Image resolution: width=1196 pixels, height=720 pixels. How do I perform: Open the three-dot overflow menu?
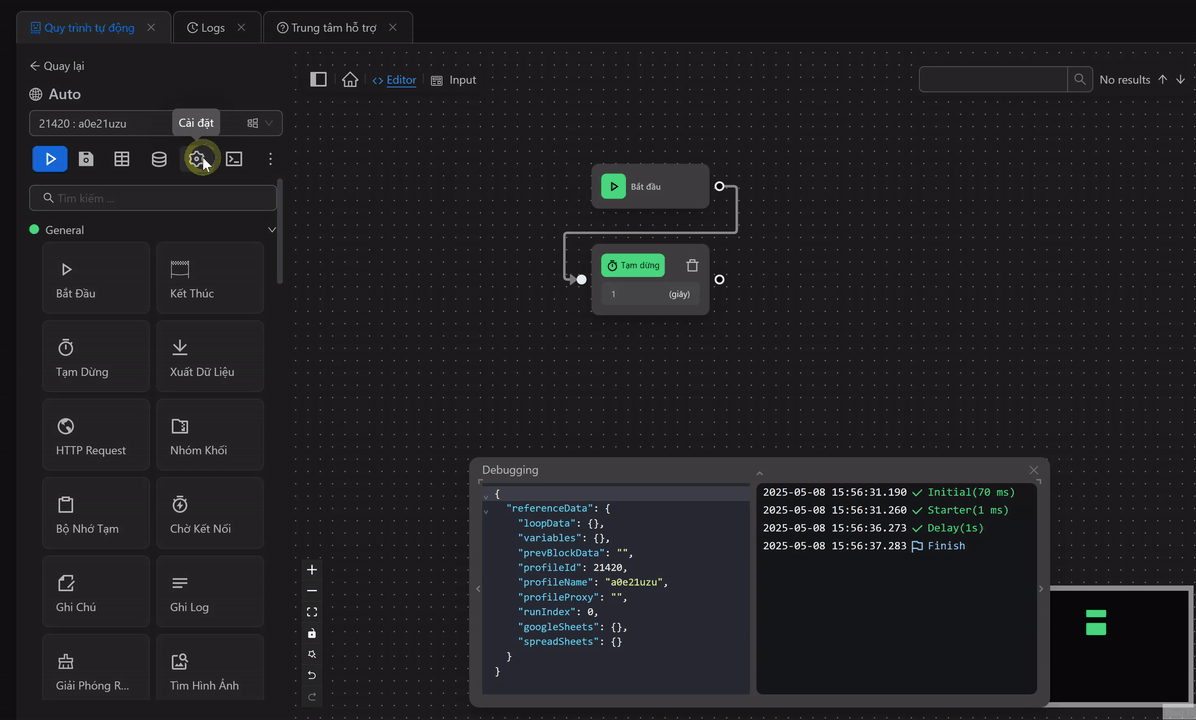(x=270, y=158)
